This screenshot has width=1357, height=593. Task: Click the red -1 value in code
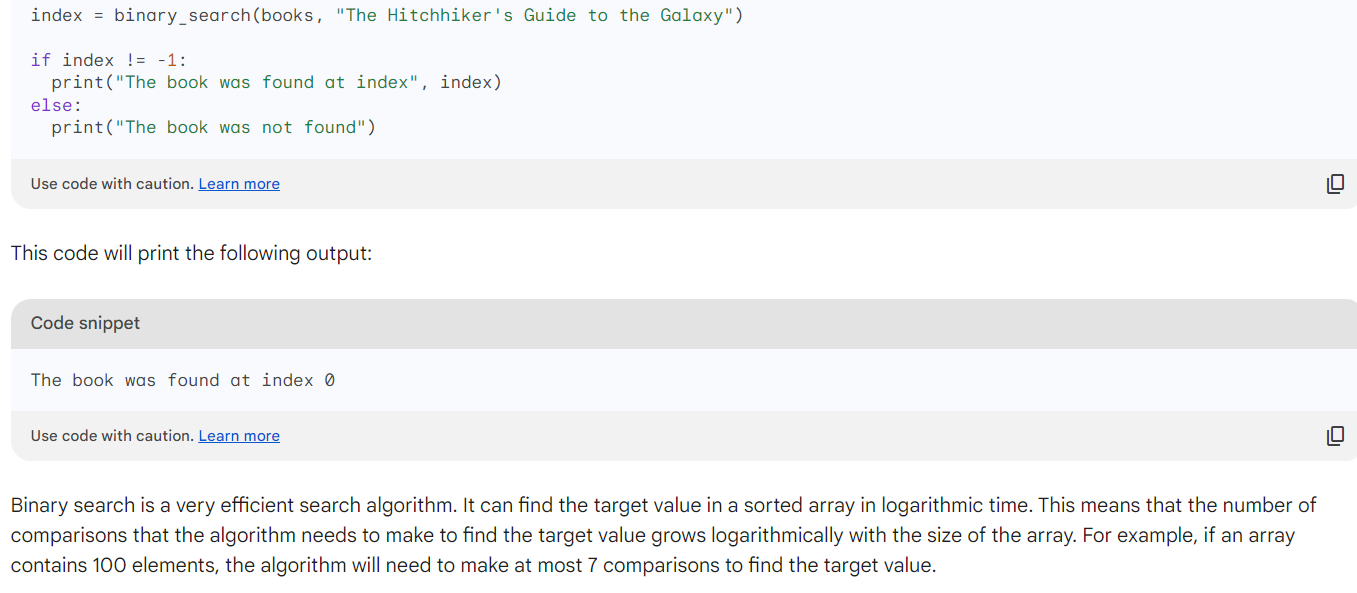167,60
